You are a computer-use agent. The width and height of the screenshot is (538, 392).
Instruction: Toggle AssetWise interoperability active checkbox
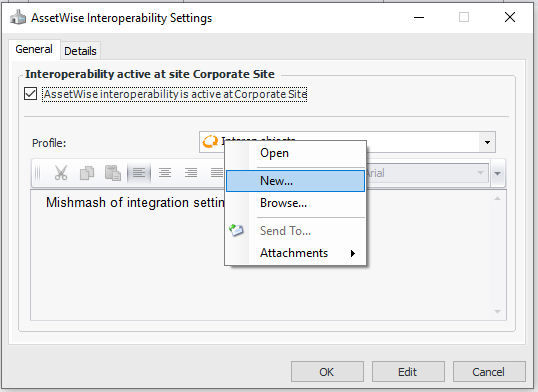coord(31,94)
